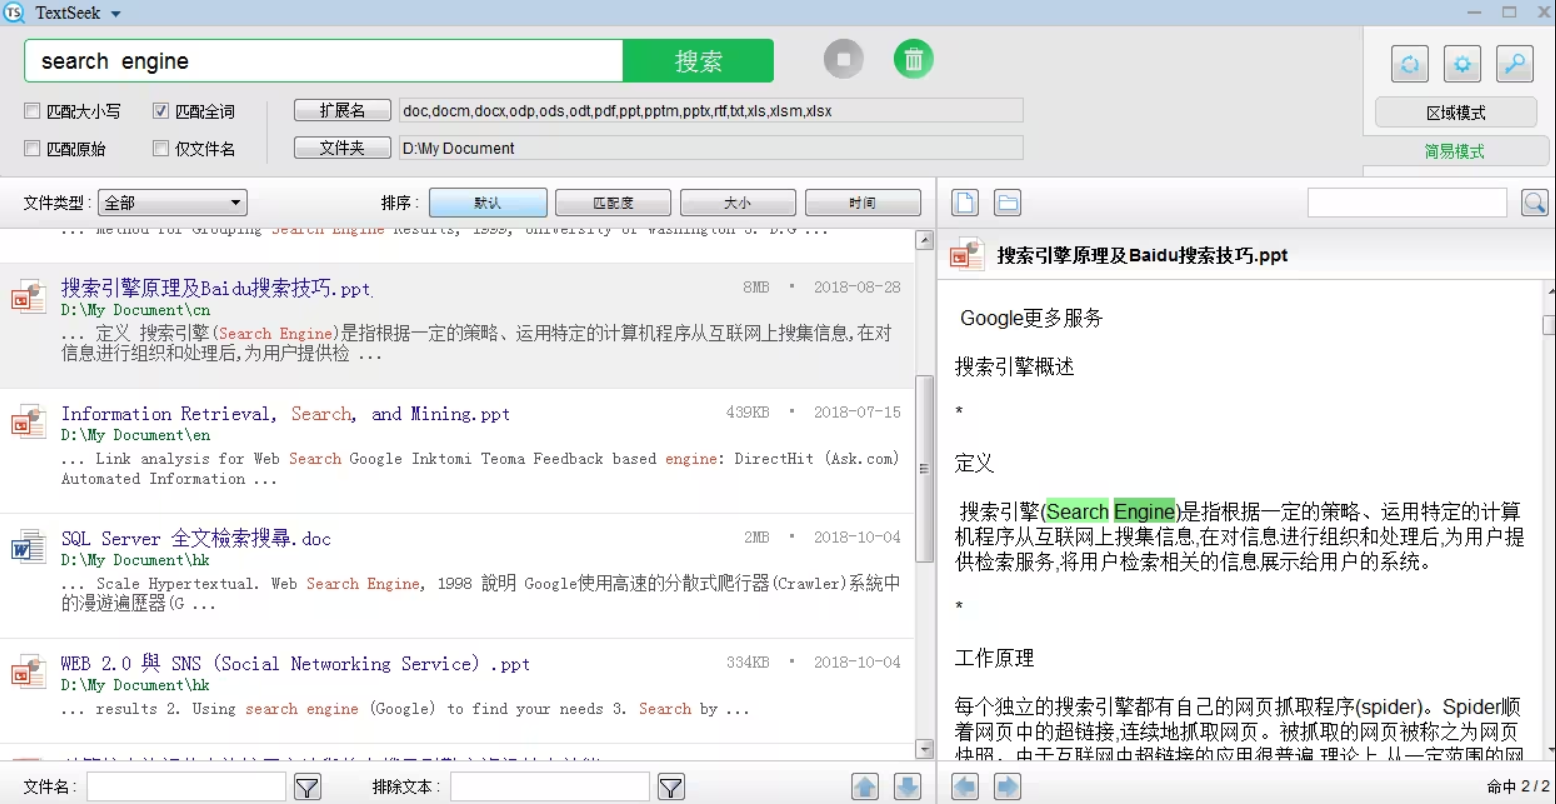1556x804 pixels.
Task: Click the refresh index icon top right
Action: coord(1410,63)
